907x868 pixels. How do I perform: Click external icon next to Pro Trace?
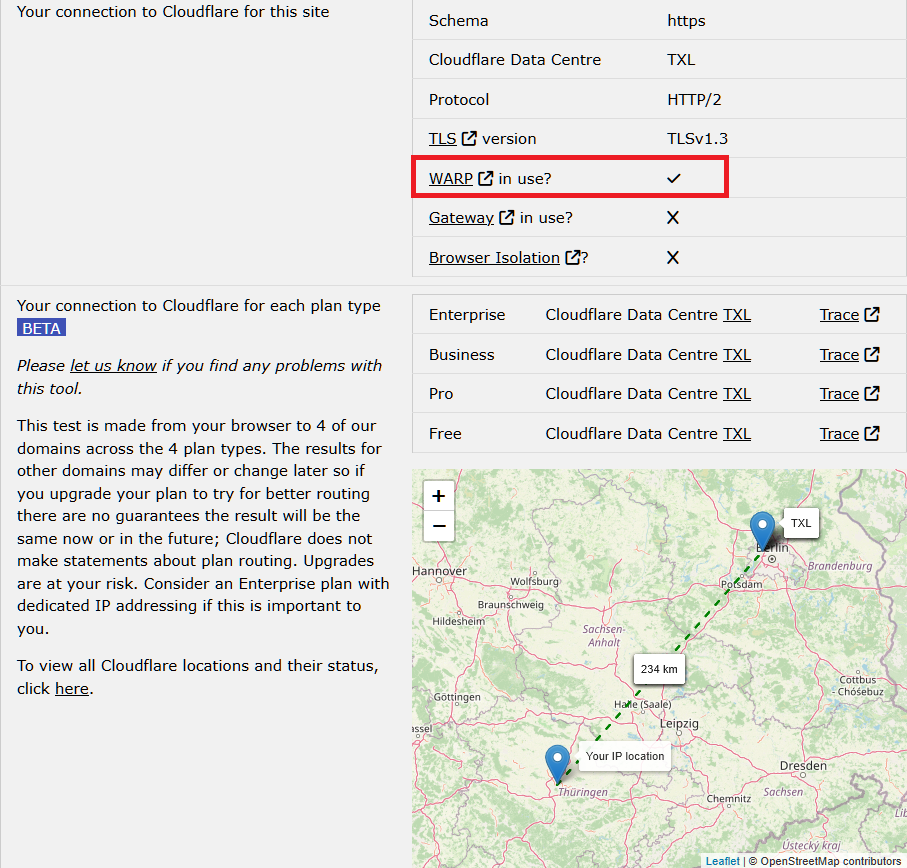(872, 393)
